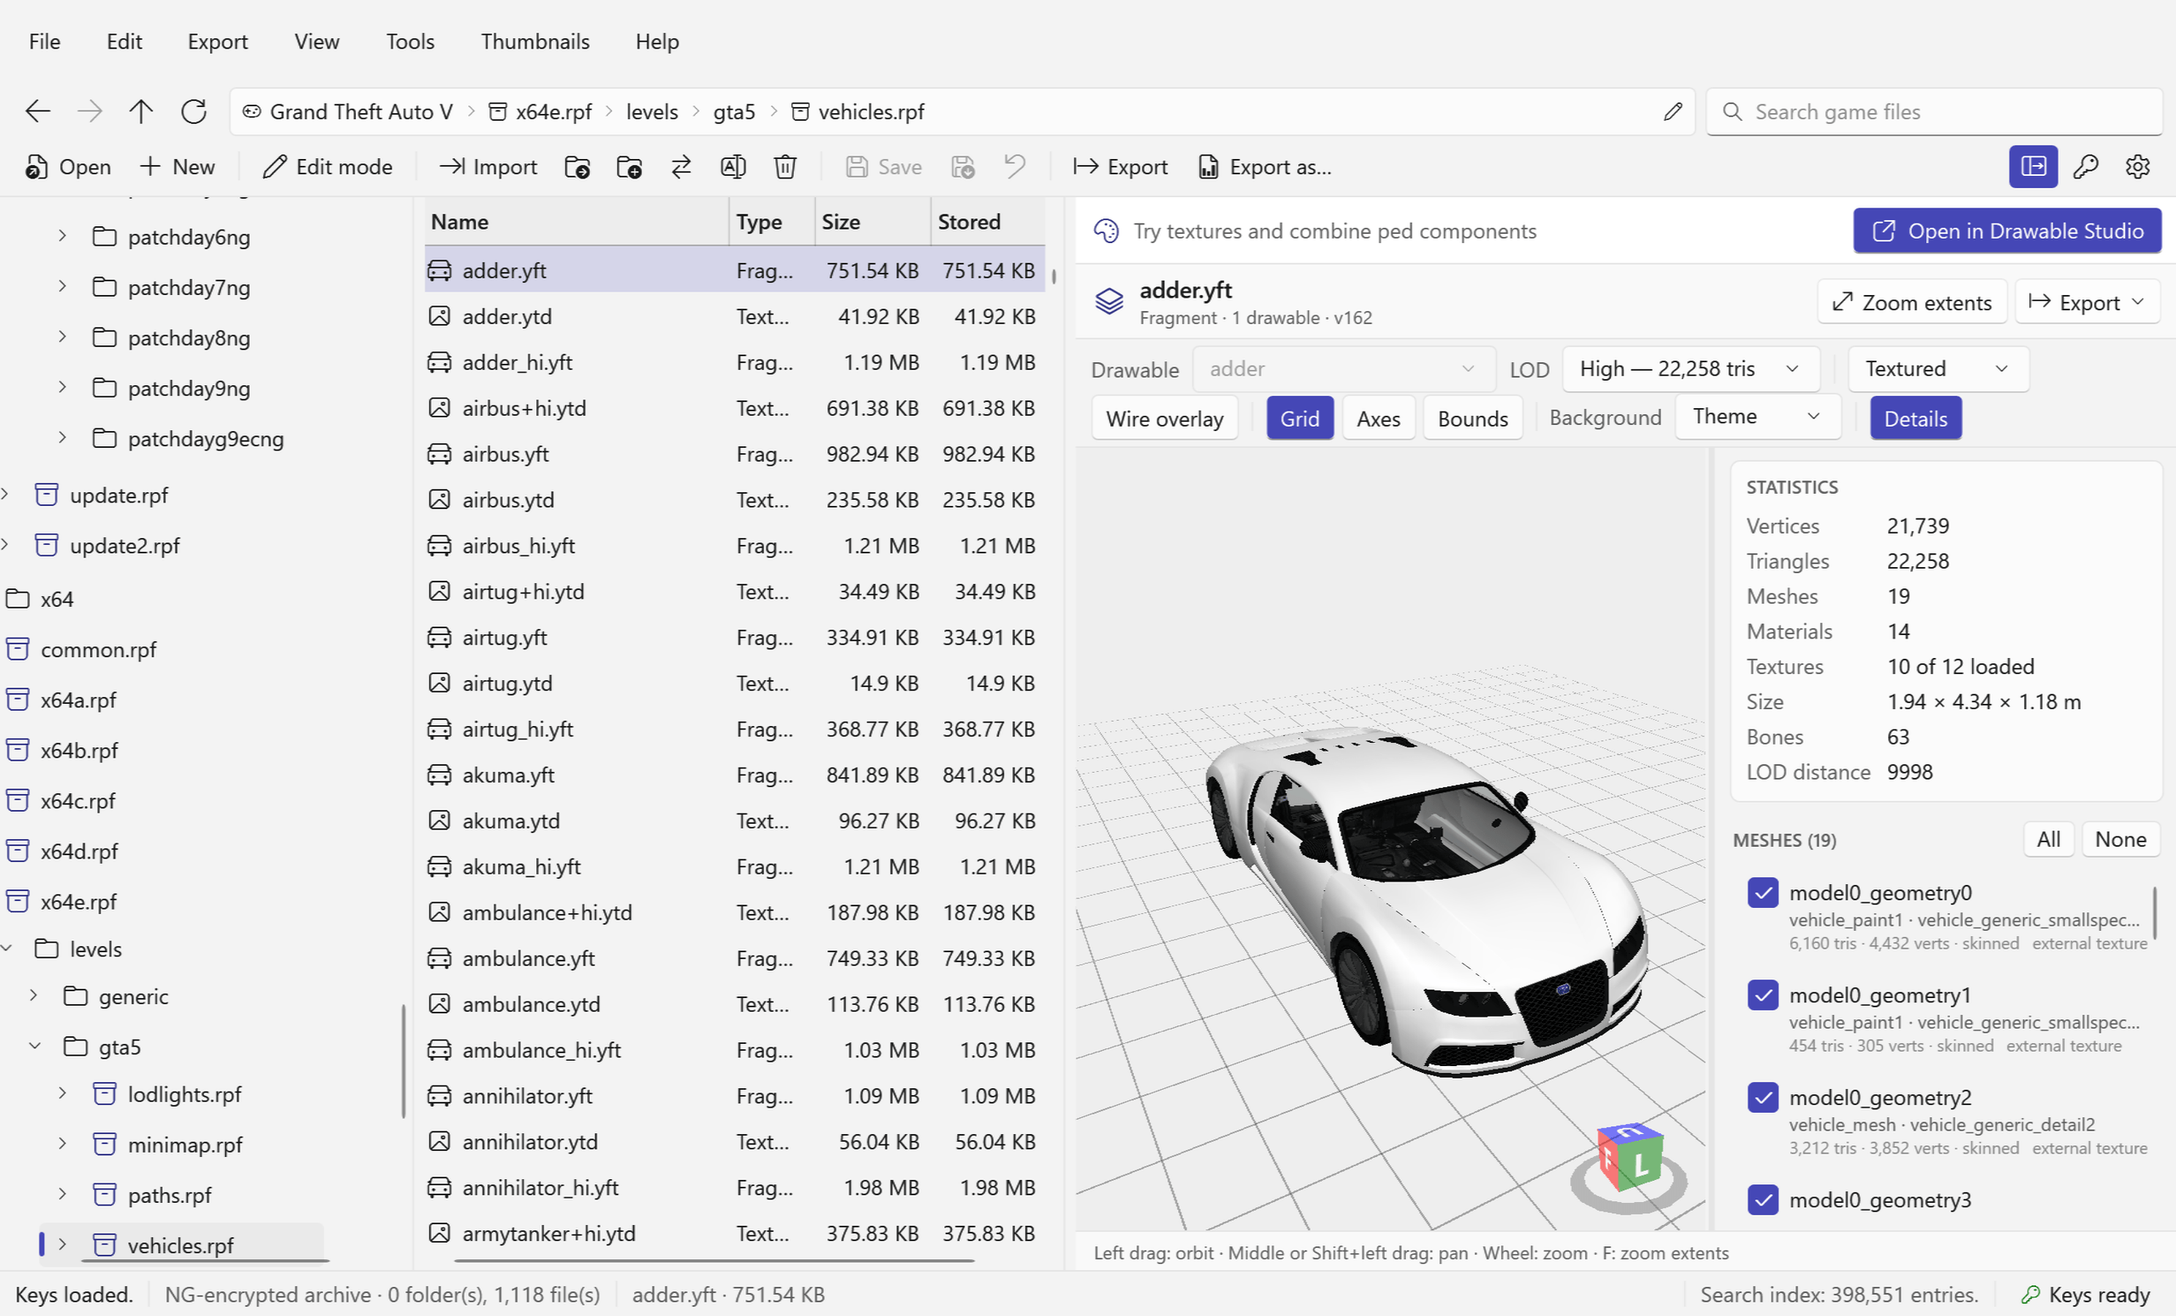
Task: Go back with the left arrow
Action: point(38,111)
